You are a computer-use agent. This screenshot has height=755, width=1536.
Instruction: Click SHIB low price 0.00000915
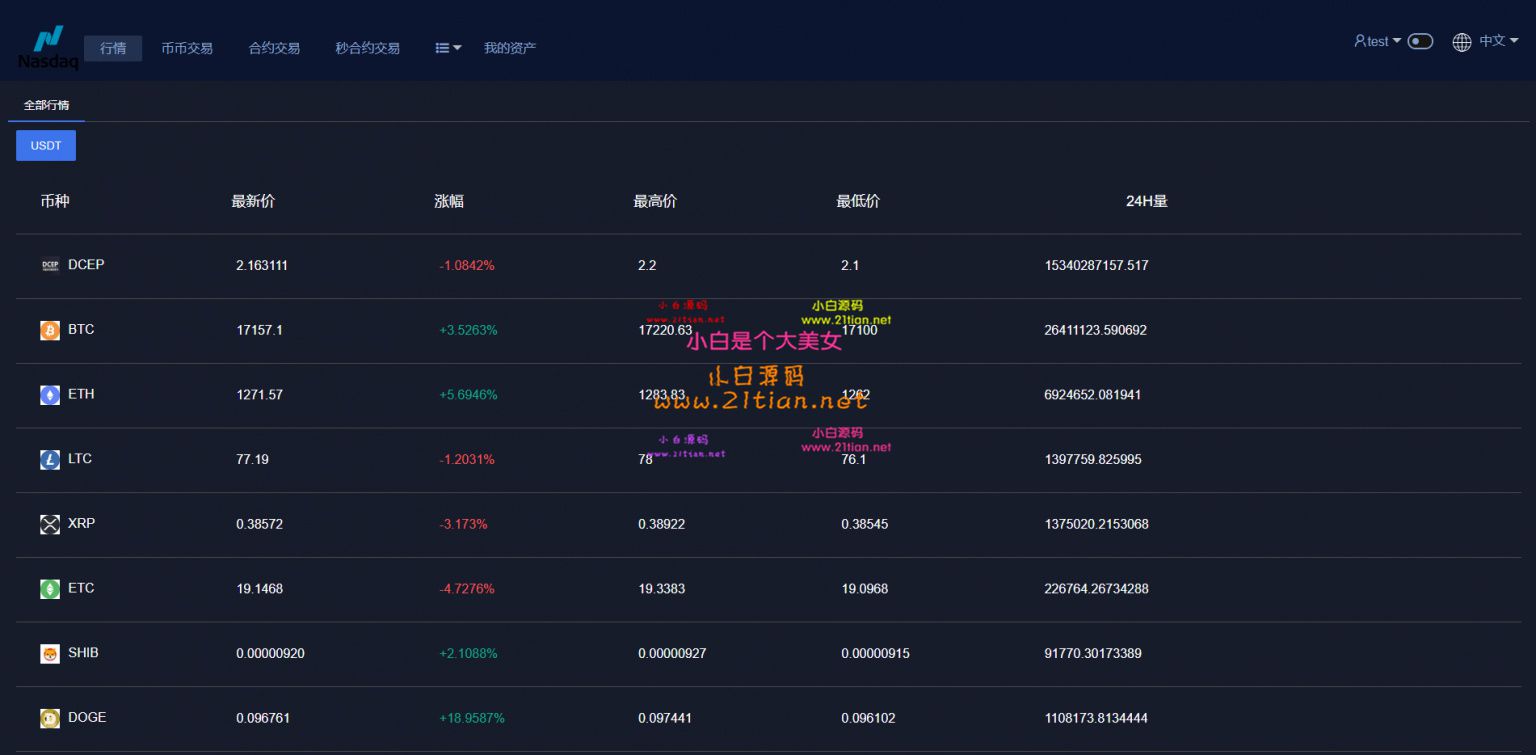click(x=875, y=654)
